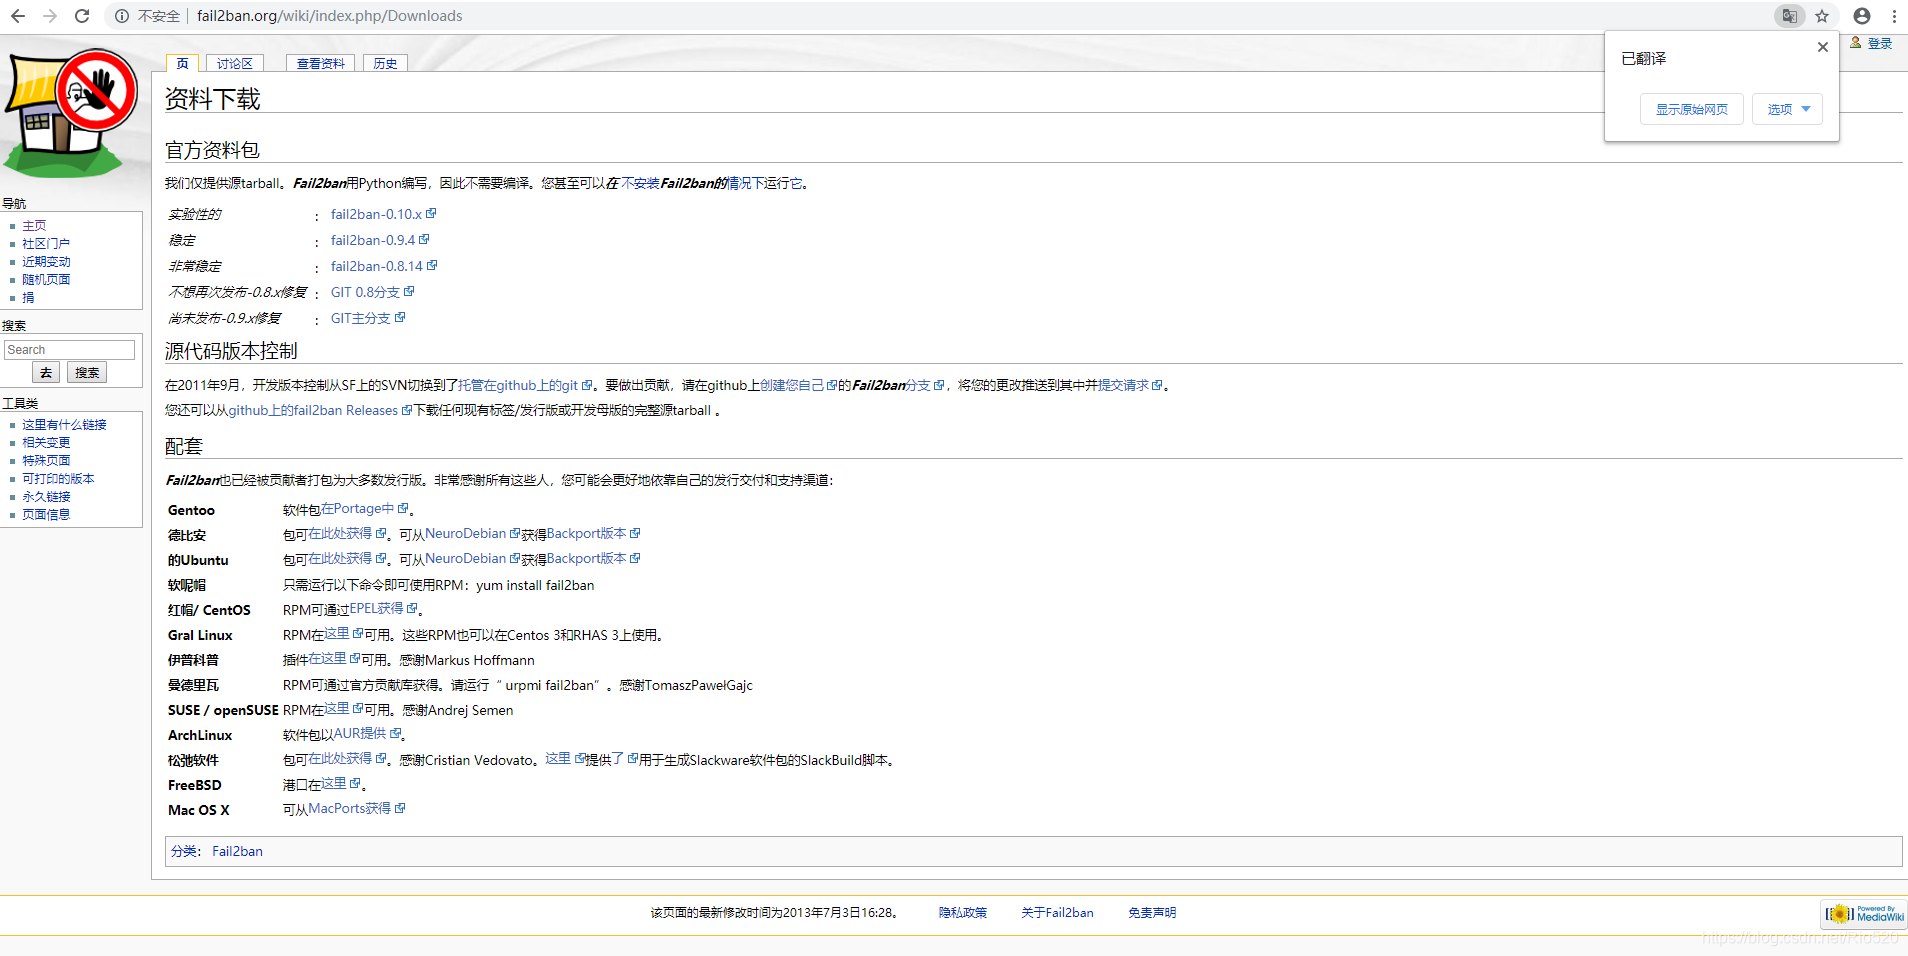Viewport: 1908px width, 956px height.
Task: Click the Fail2ban logo image
Action: 71,113
